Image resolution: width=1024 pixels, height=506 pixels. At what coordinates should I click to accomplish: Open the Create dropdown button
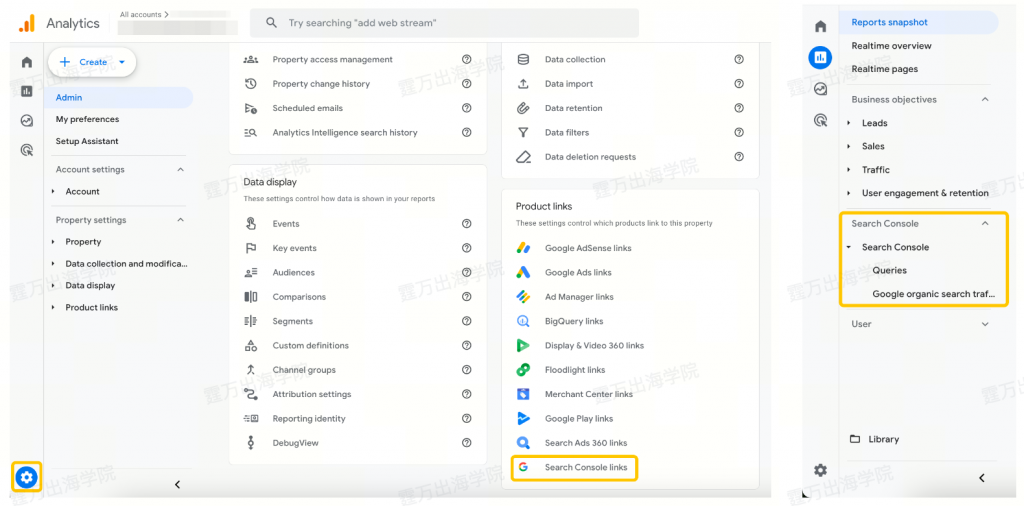coord(91,62)
